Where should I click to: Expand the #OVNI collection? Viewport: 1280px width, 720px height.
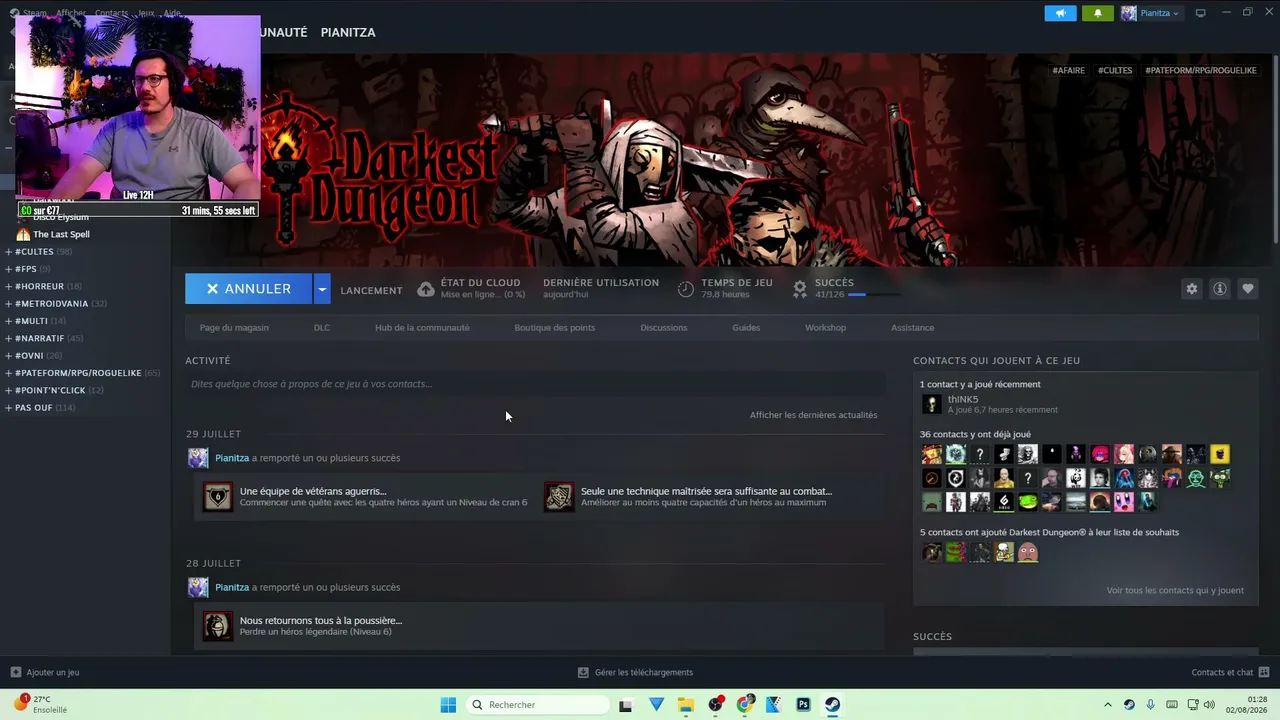[x=8, y=356]
